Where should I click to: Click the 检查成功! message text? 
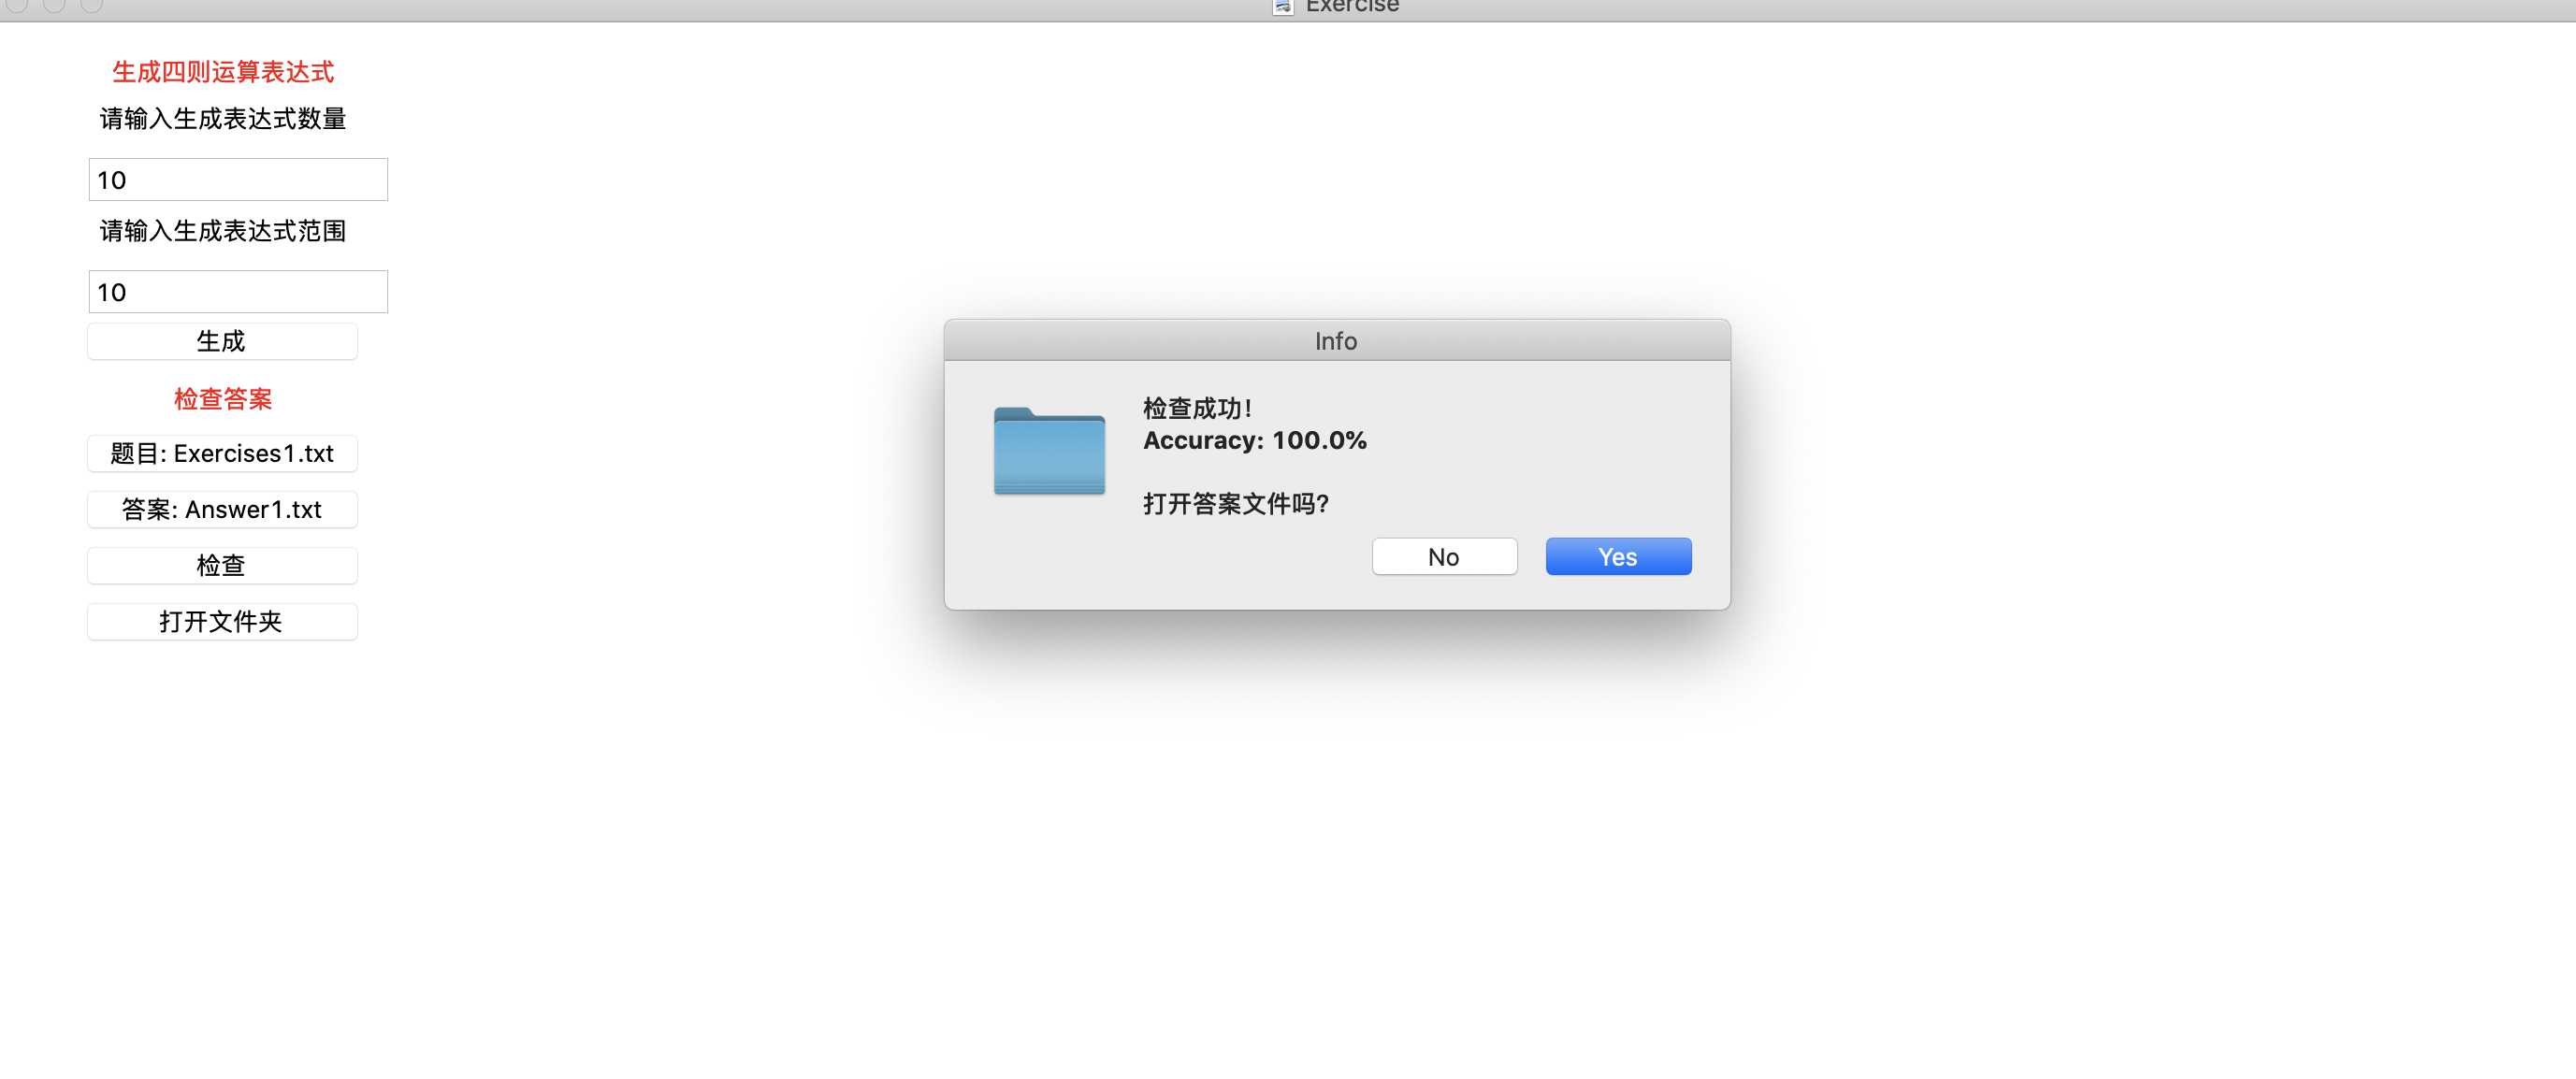1198,409
